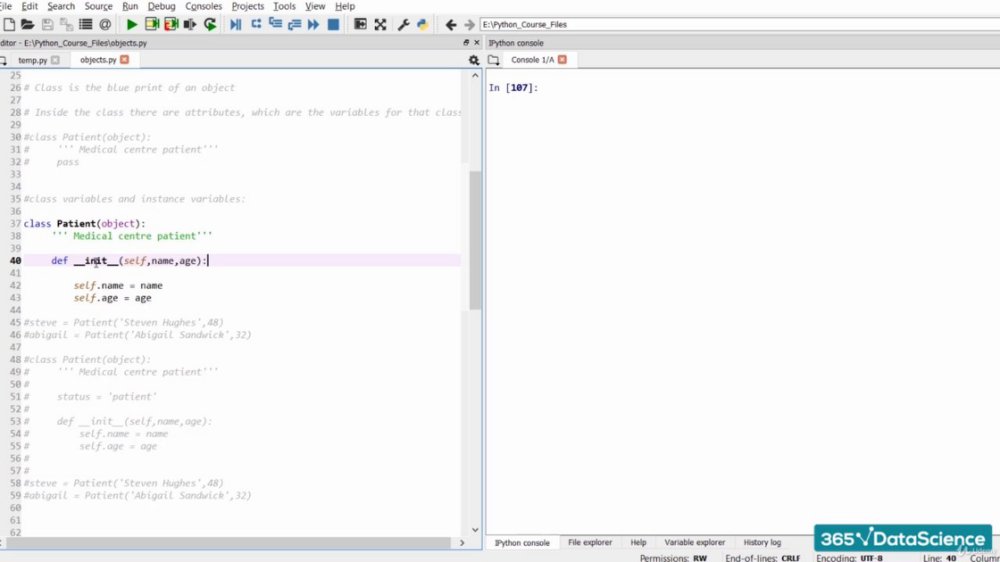1000x562 pixels.
Task: Open the History log tab
Action: coord(762,542)
